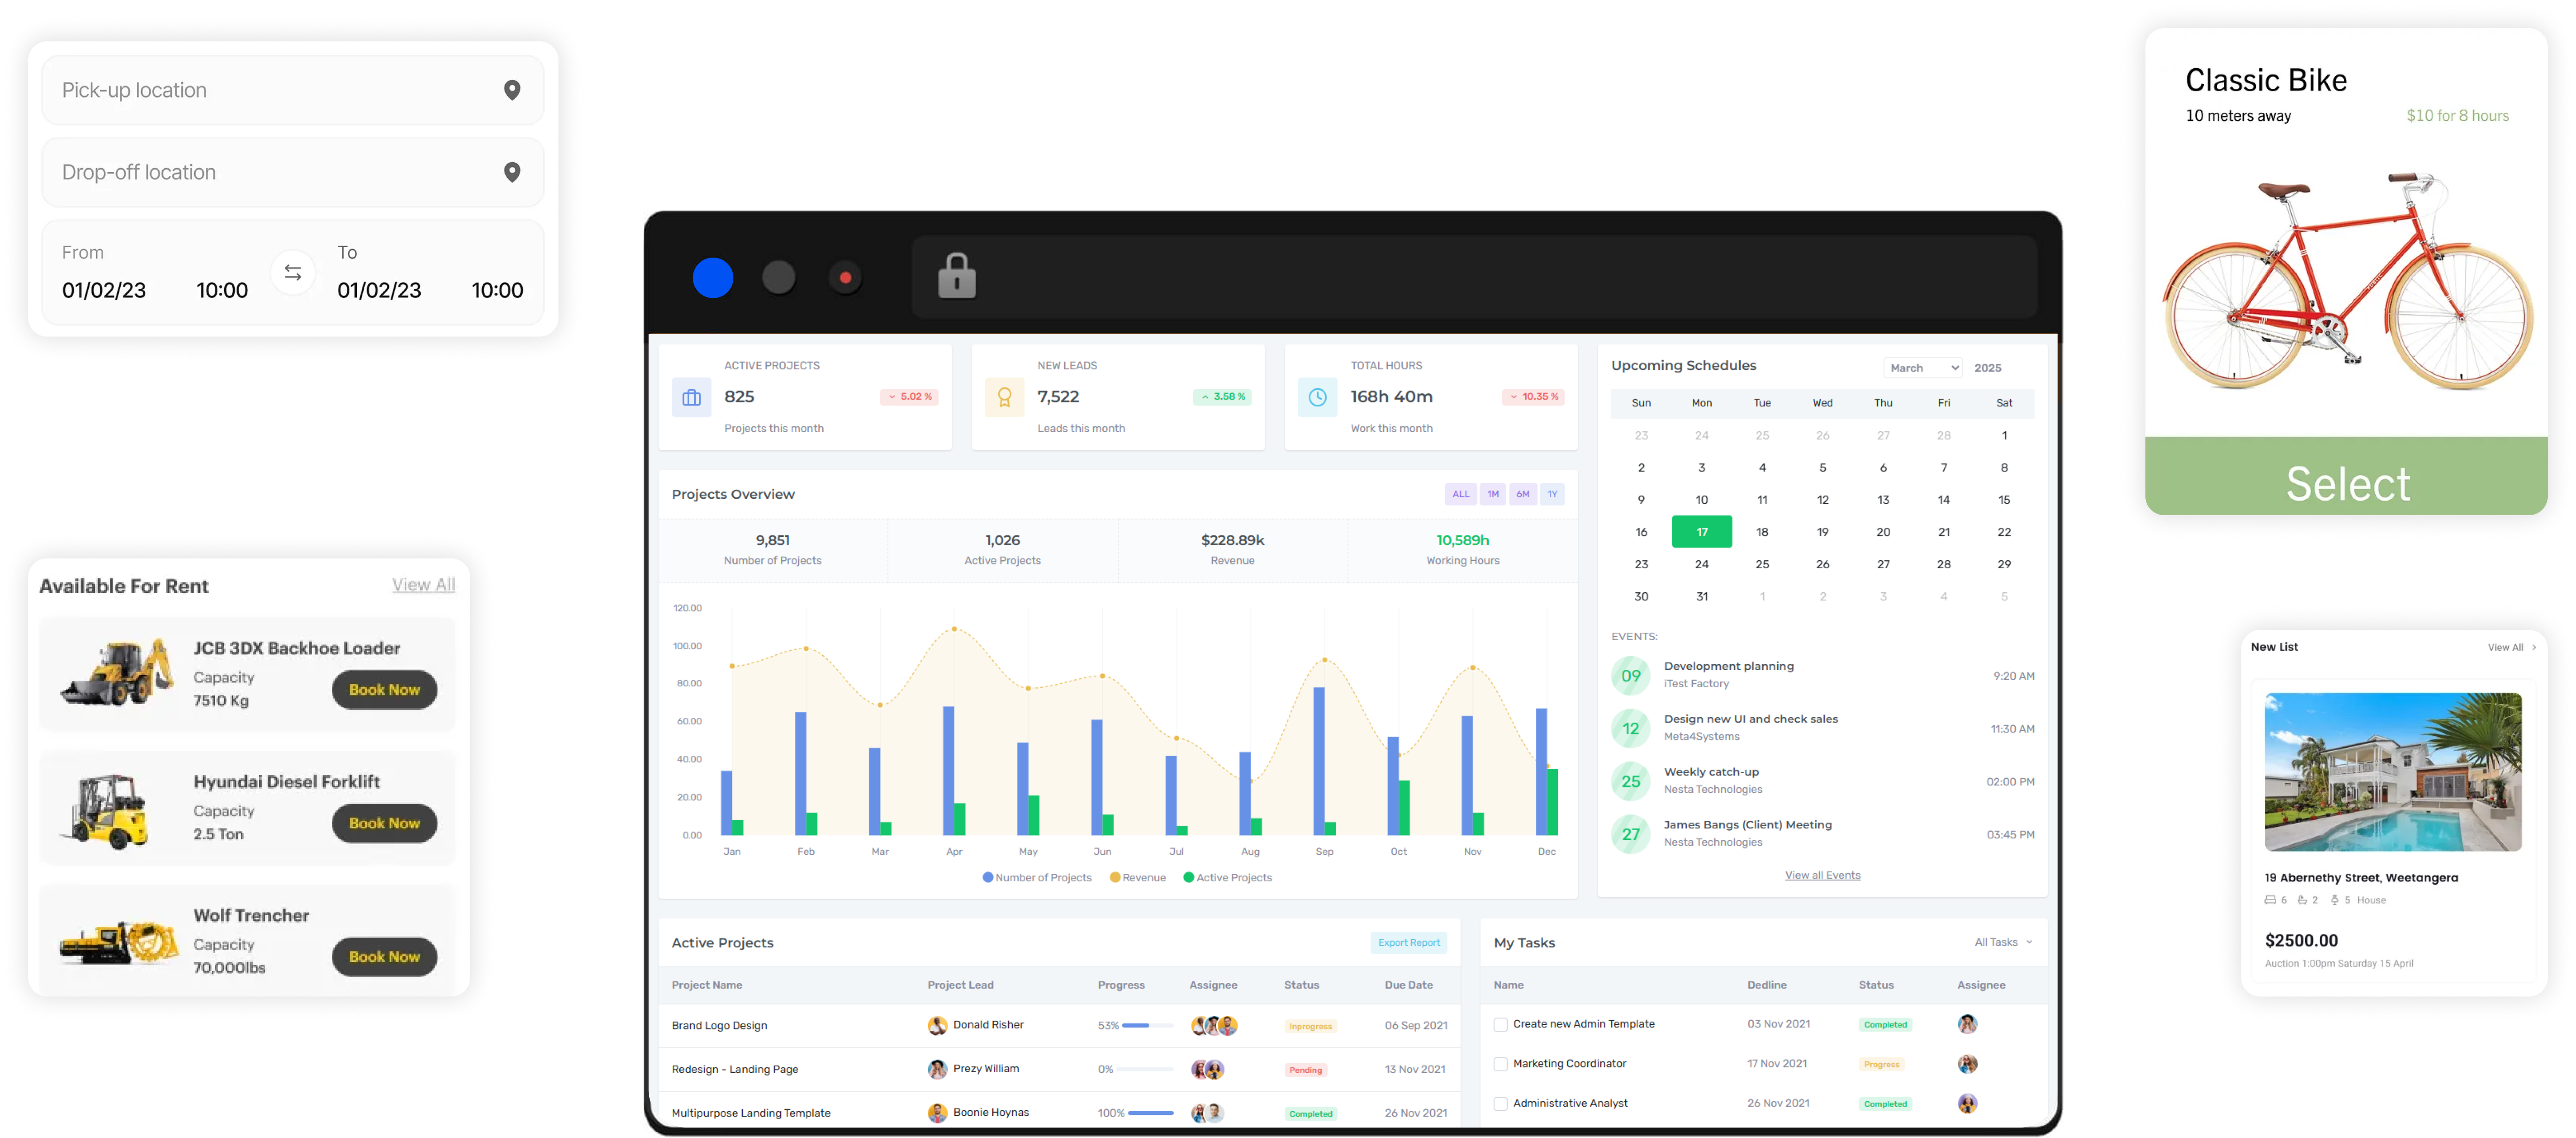Swap From and To dates icon

(x=293, y=272)
